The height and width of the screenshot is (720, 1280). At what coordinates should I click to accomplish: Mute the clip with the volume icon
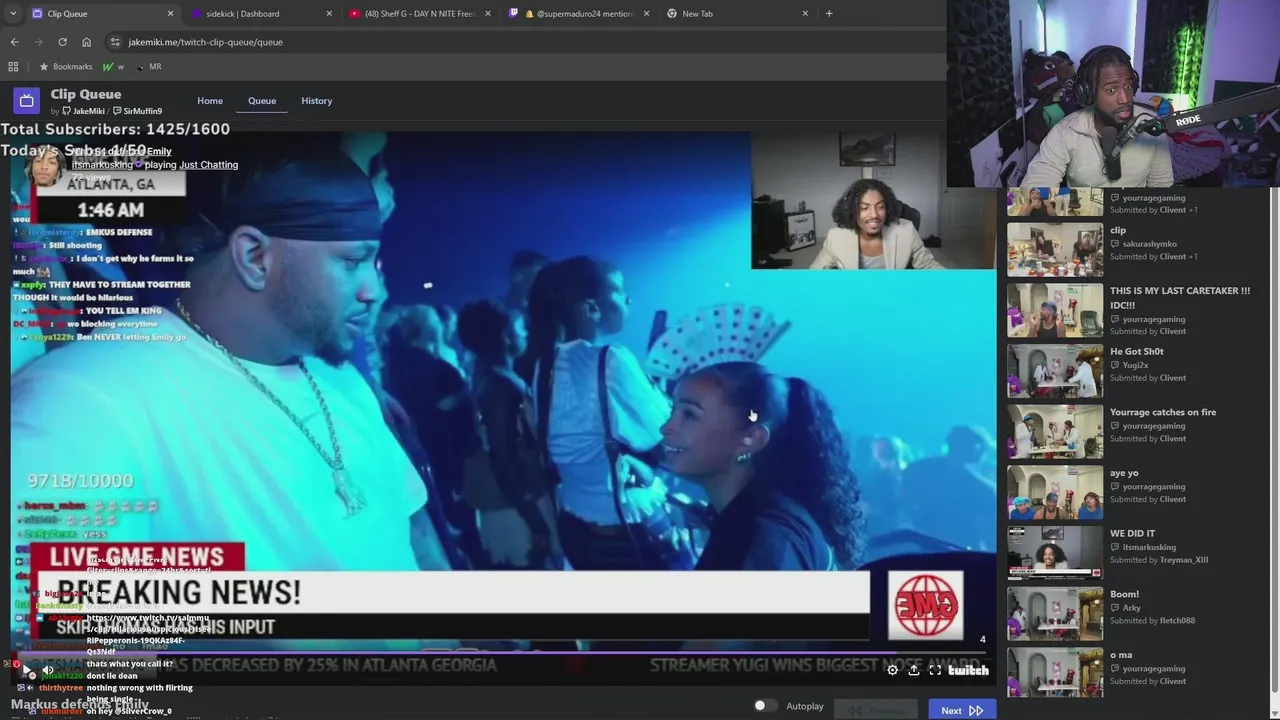[47, 670]
